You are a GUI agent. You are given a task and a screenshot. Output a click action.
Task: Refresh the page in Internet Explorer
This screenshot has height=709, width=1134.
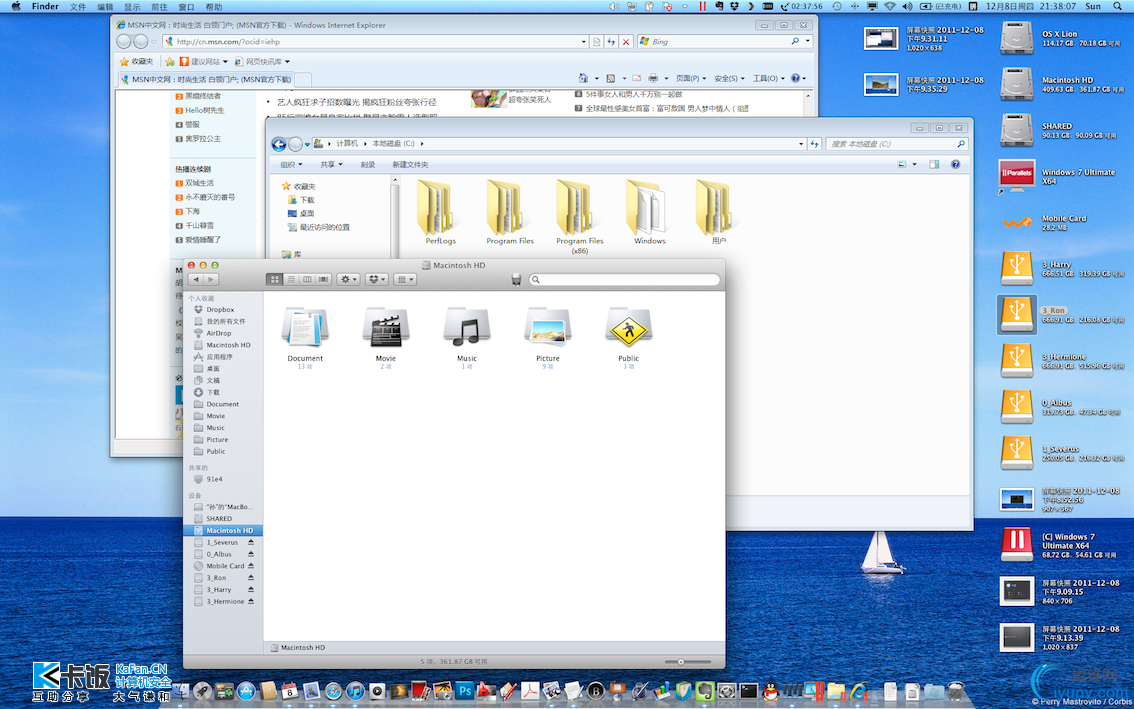[x=612, y=41]
